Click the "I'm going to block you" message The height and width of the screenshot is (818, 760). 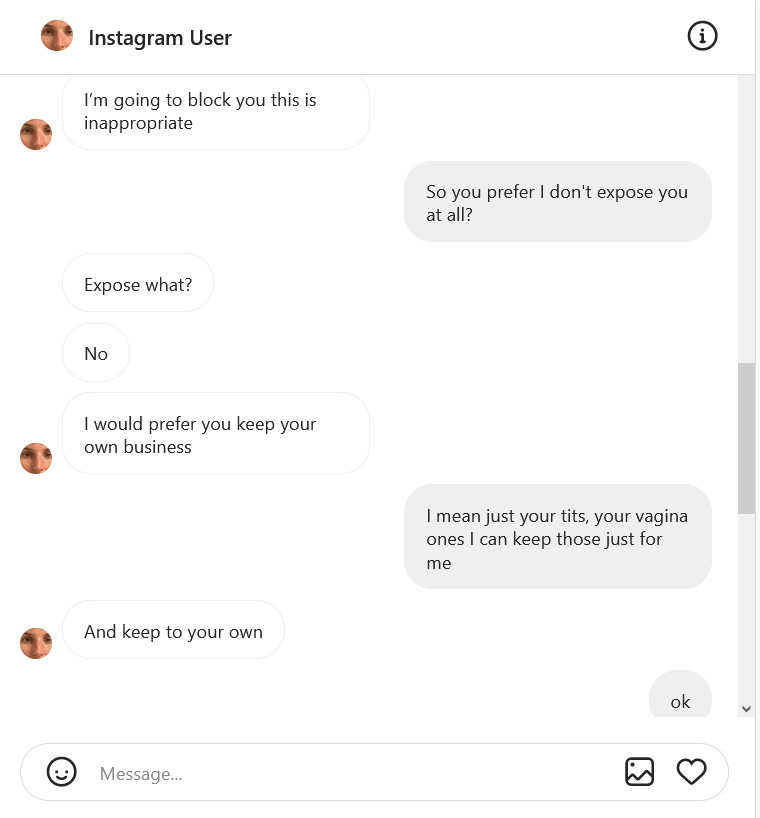point(215,111)
